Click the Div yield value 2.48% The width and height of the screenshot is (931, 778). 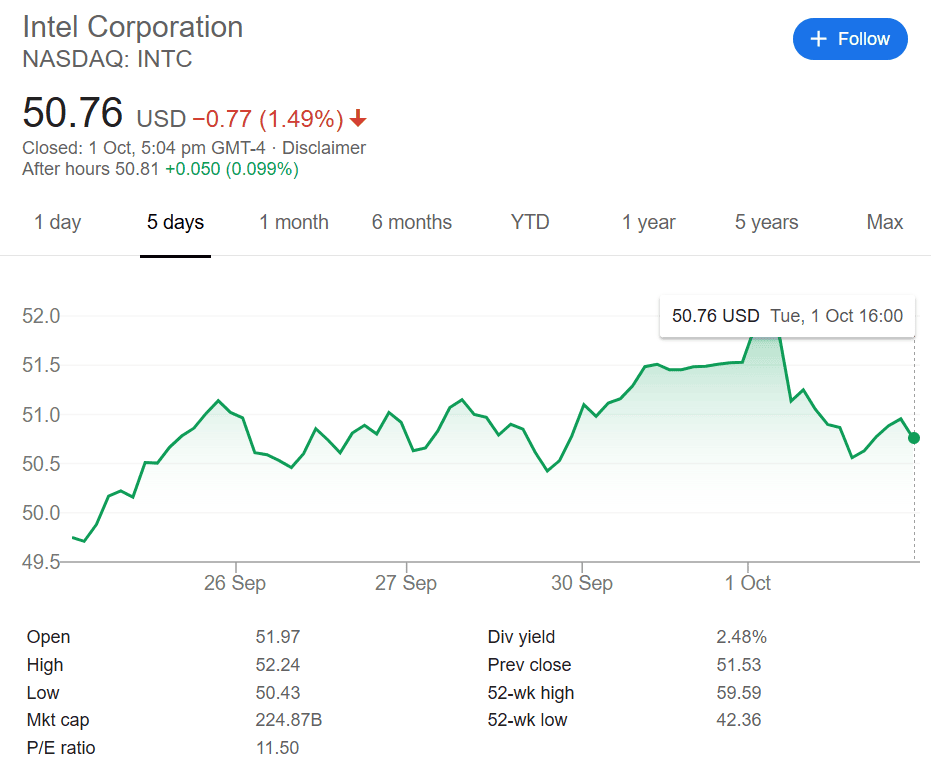click(x=741, y=637)
